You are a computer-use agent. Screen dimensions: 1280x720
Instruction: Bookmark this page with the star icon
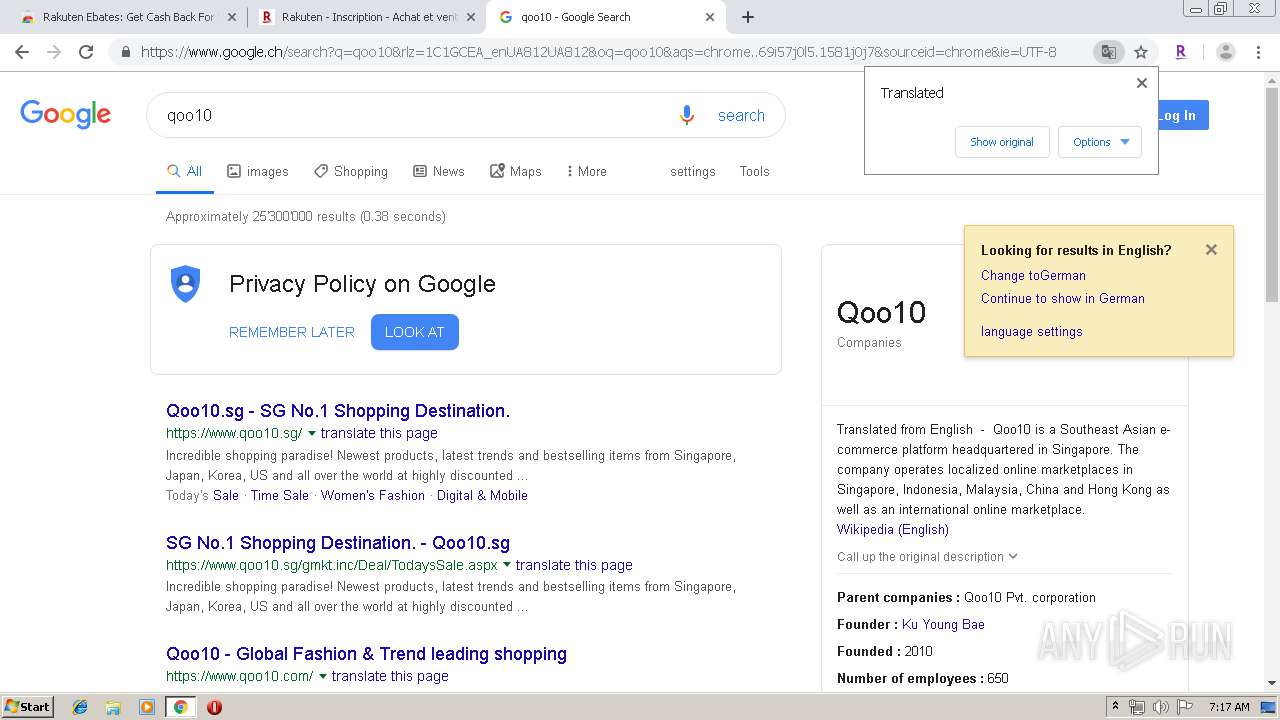pos(1140,52)
